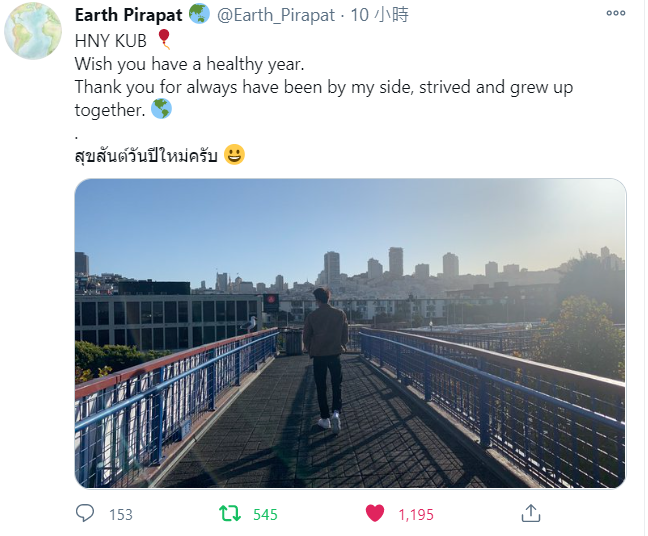The height and width of the screenshot is (536, 648).
Task: Click the HNY KUB text line
Action: [x=111, y=41]
